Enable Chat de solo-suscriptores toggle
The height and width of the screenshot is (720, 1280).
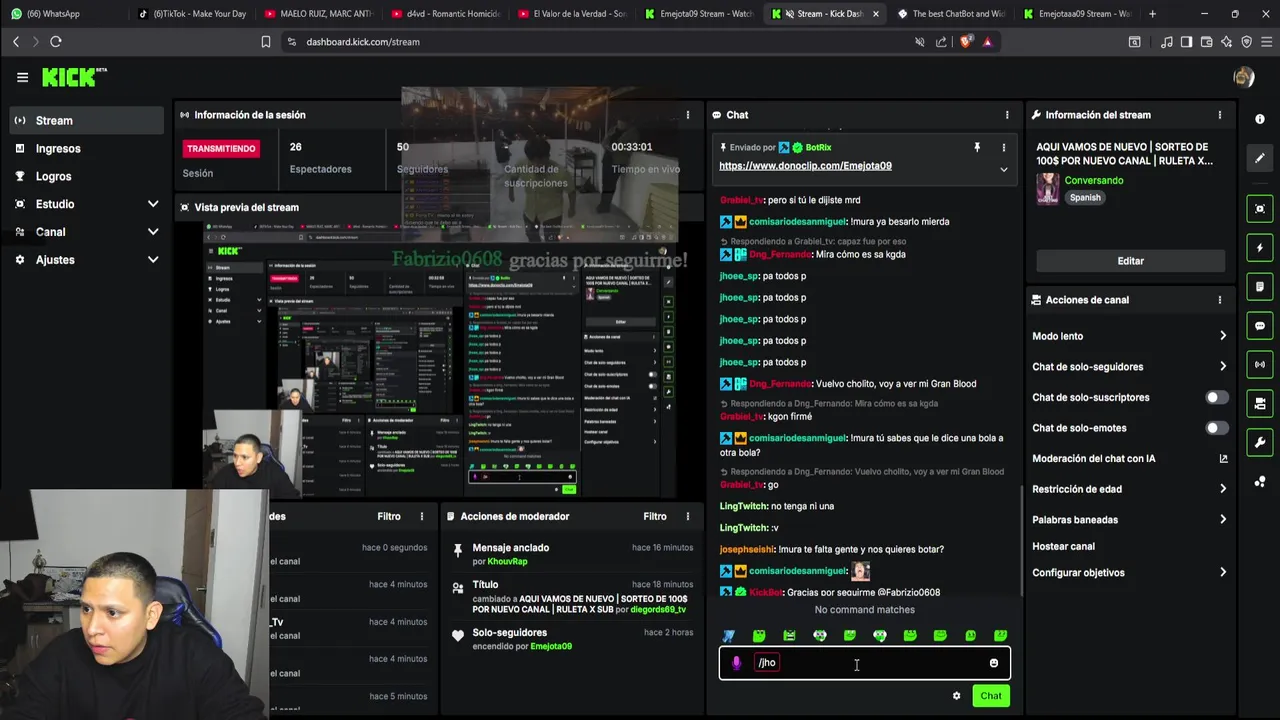click(1216, 397)
